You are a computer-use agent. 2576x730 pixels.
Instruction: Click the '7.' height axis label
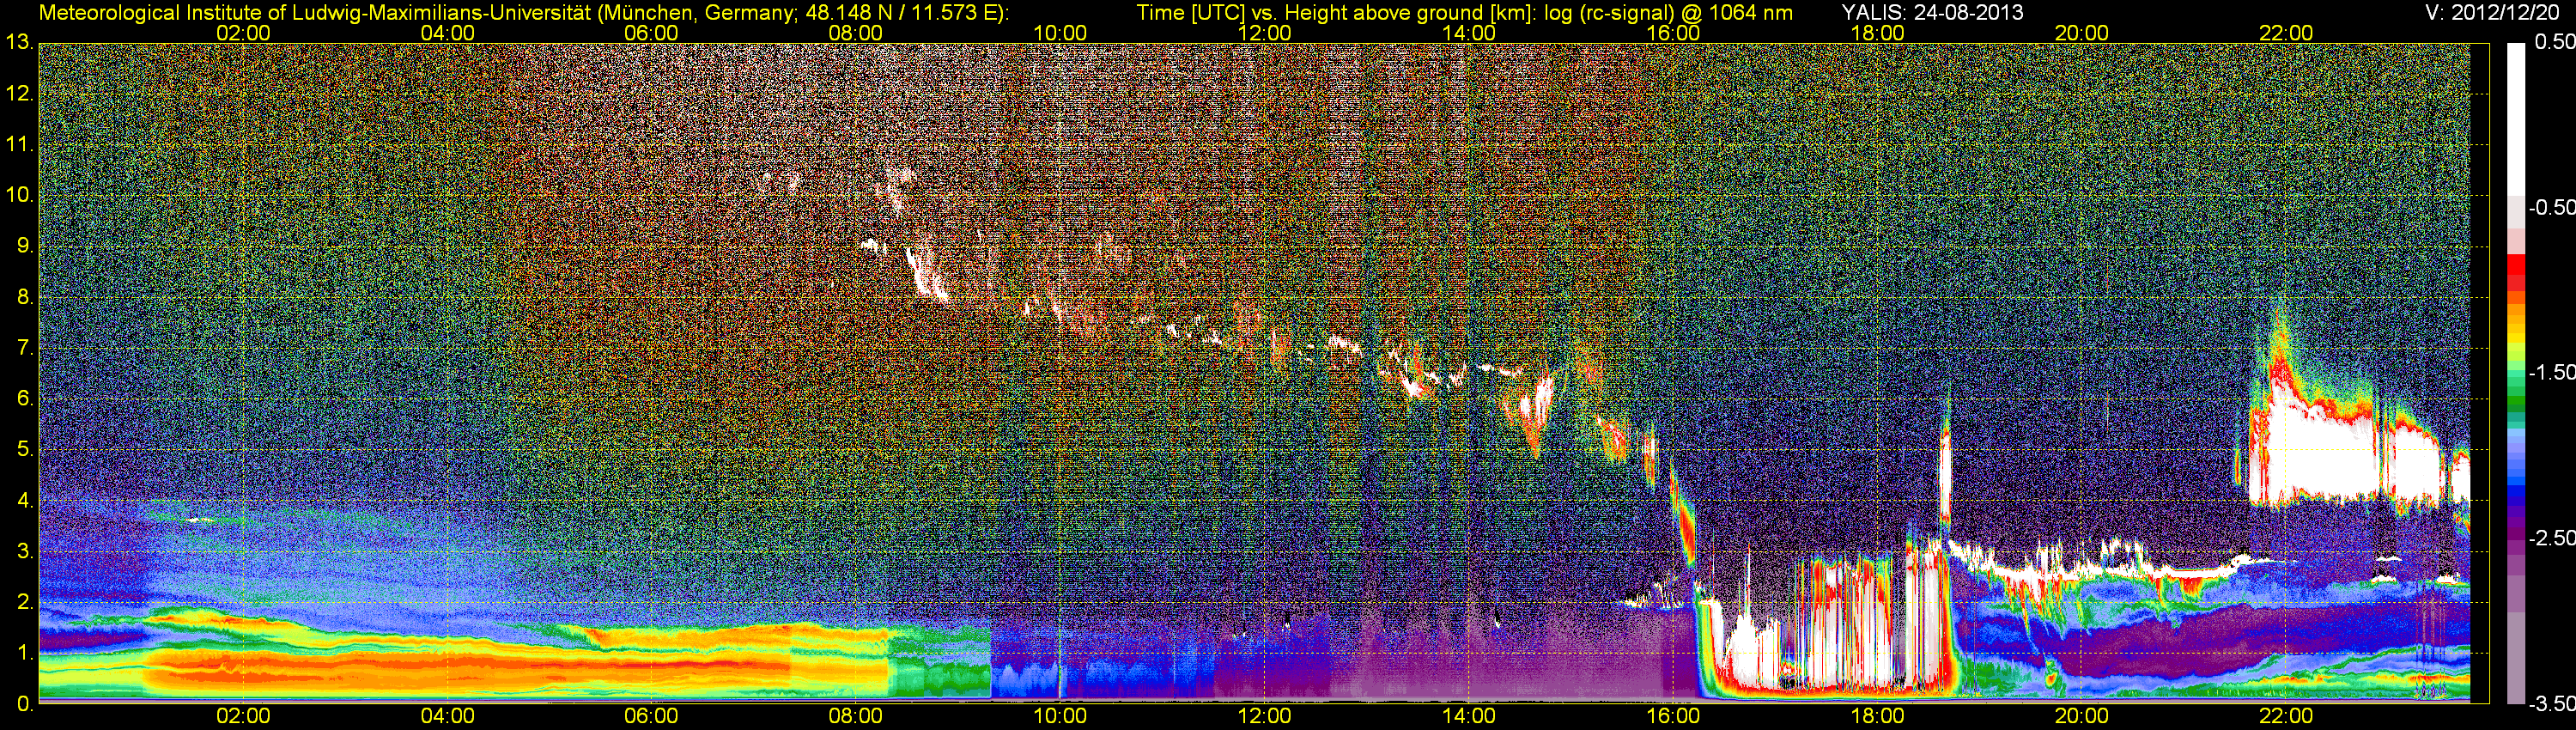tap(25, 348)
